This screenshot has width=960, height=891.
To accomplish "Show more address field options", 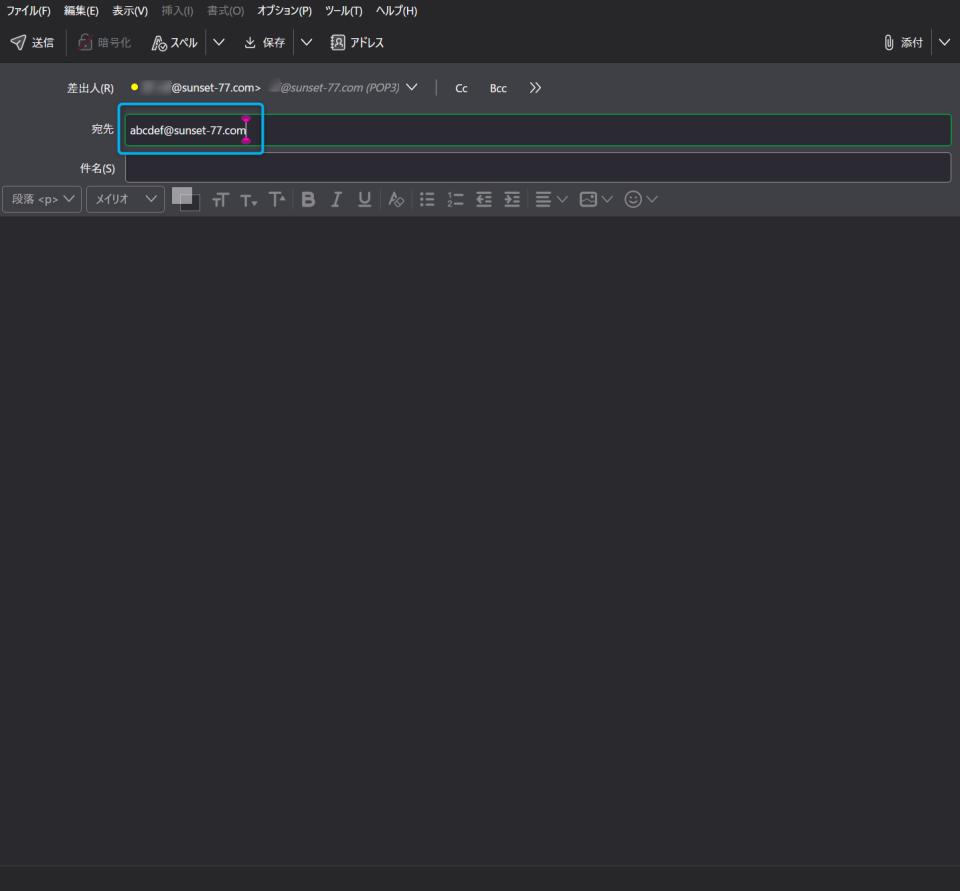I will coord(535,88).
